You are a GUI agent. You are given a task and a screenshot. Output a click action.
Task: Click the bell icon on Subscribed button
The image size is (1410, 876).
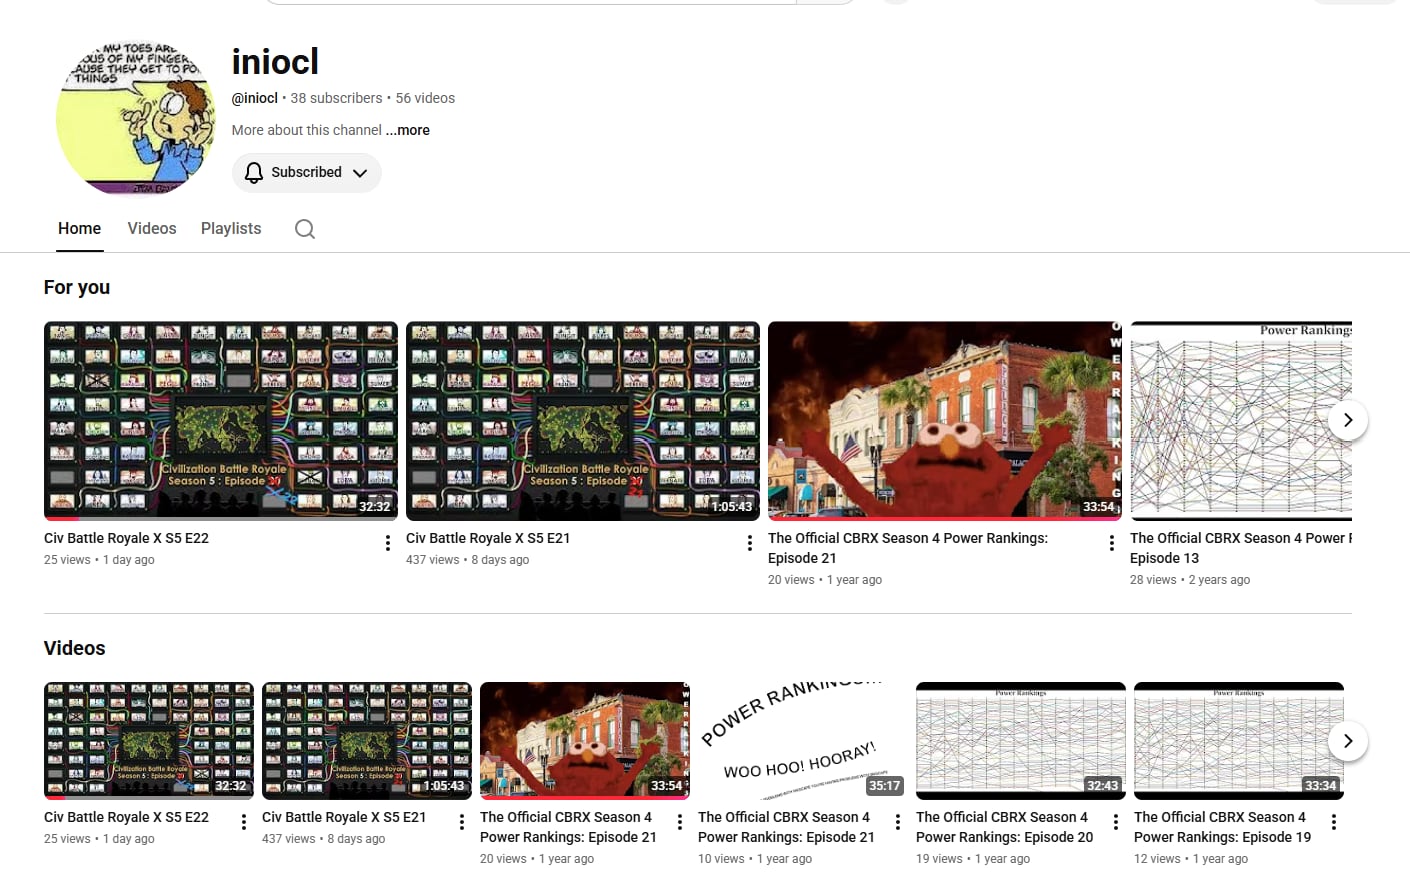tap(254, 173)
